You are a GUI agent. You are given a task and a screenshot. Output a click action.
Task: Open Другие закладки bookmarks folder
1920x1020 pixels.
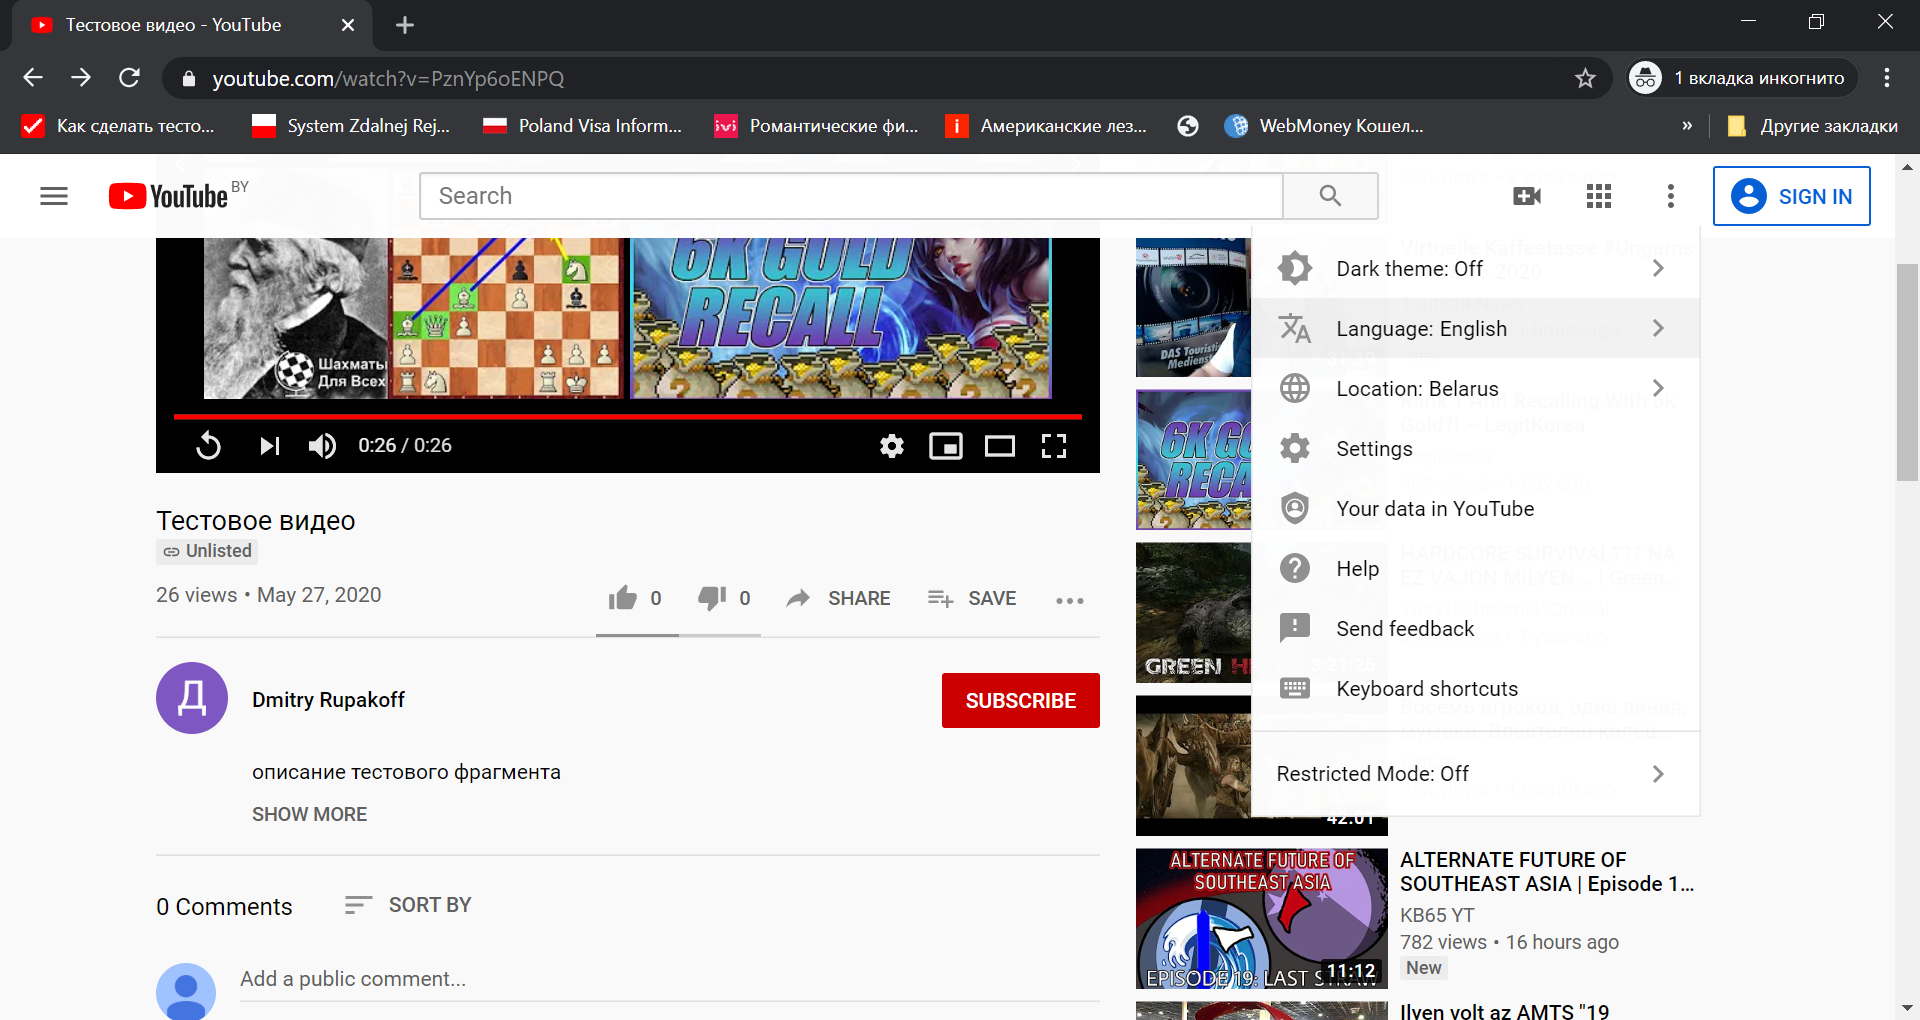coord(1812,126)
